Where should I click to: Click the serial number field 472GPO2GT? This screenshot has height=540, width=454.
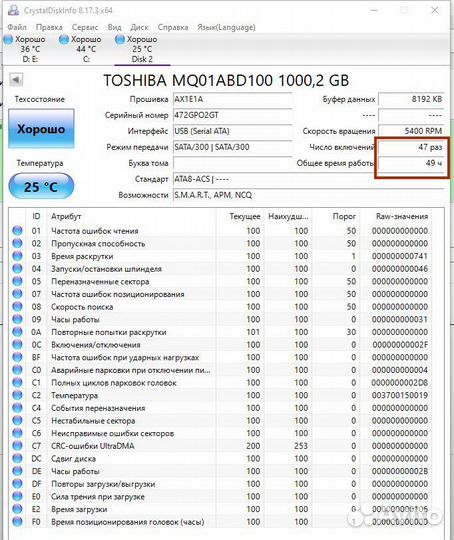pyautogui.click(x=232, y=115)
